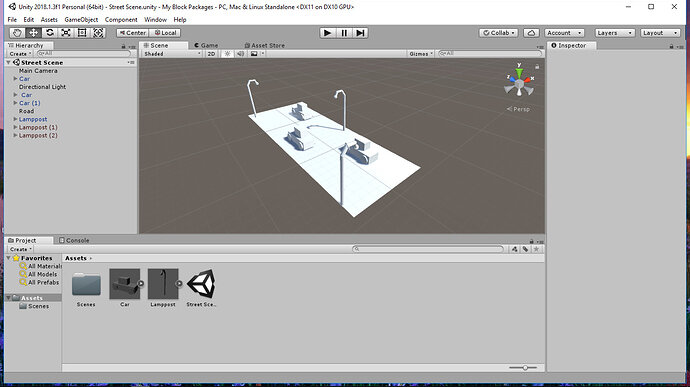Toggle Persp projection label
This screenshot has width=690, height=387.
[518, 109]
